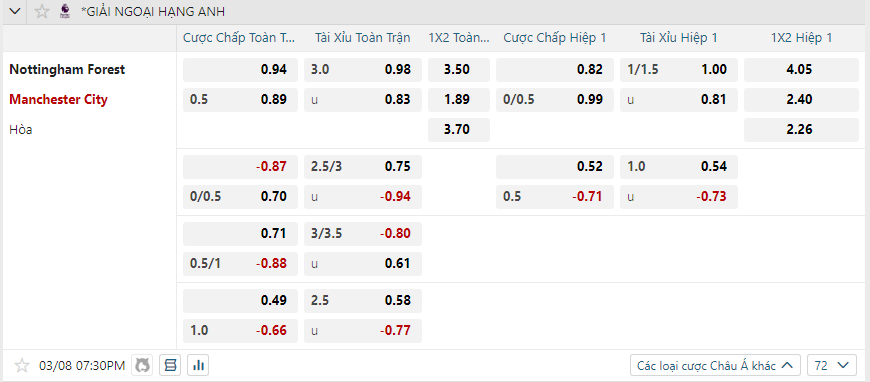Star the match at the bottom left
This screenshot has height=382, width=870.
[x=22, y=365]
